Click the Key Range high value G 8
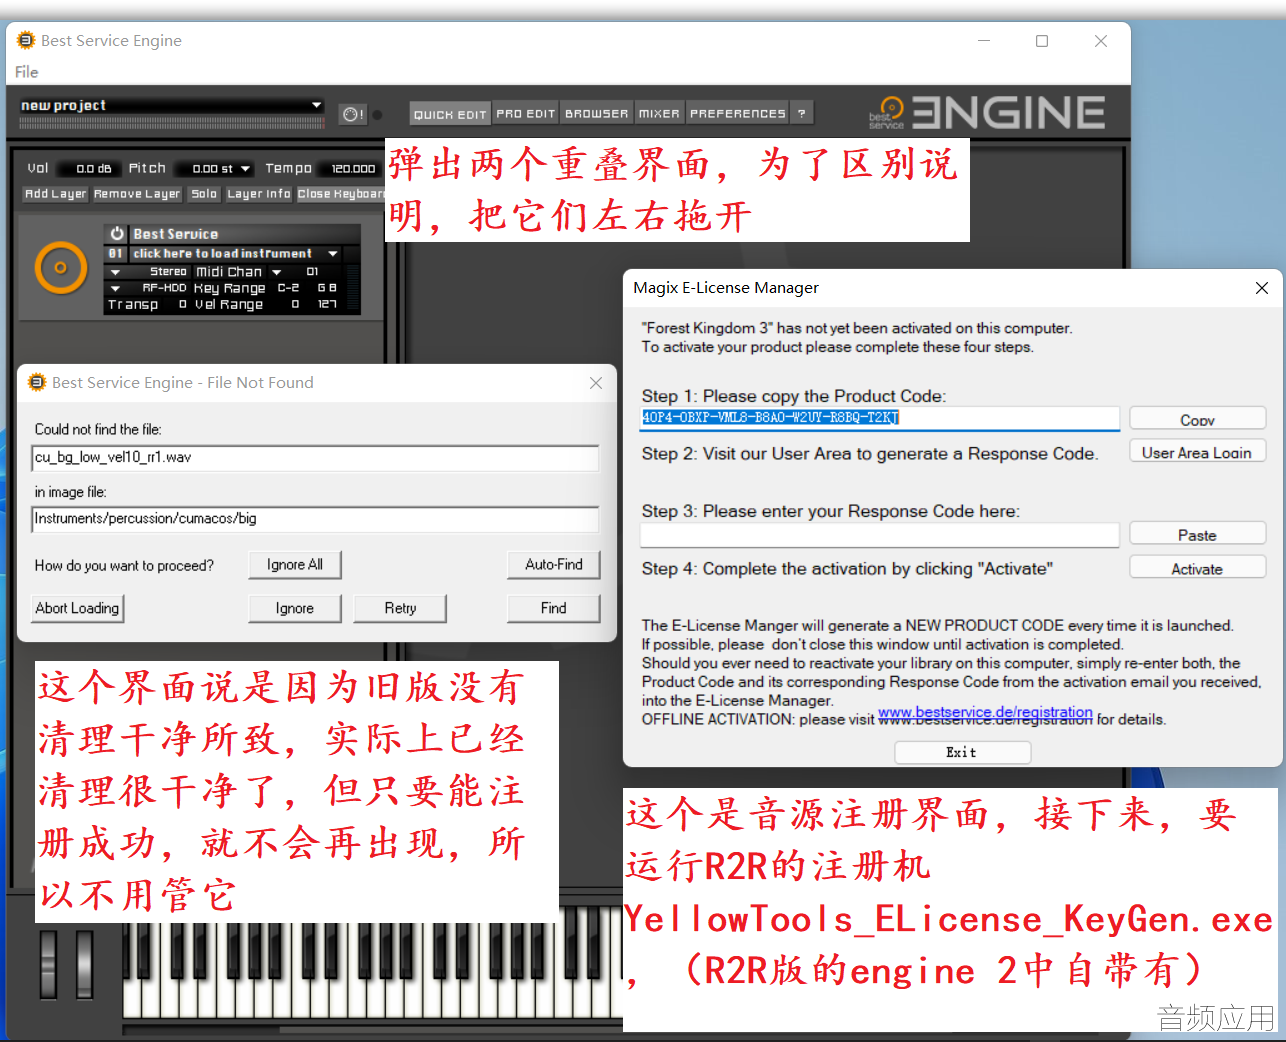Image resolution: width=1286 pixels, height=1042 pixels. click(327, 288)
